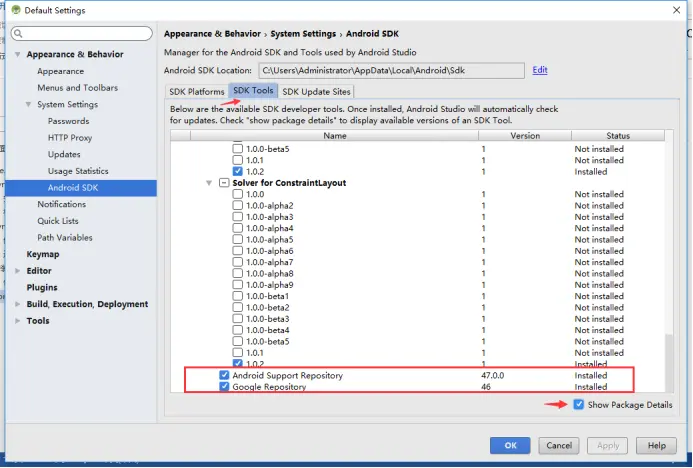
Task: Click "System Settings" in the breadcrumb
Action: 303,34
